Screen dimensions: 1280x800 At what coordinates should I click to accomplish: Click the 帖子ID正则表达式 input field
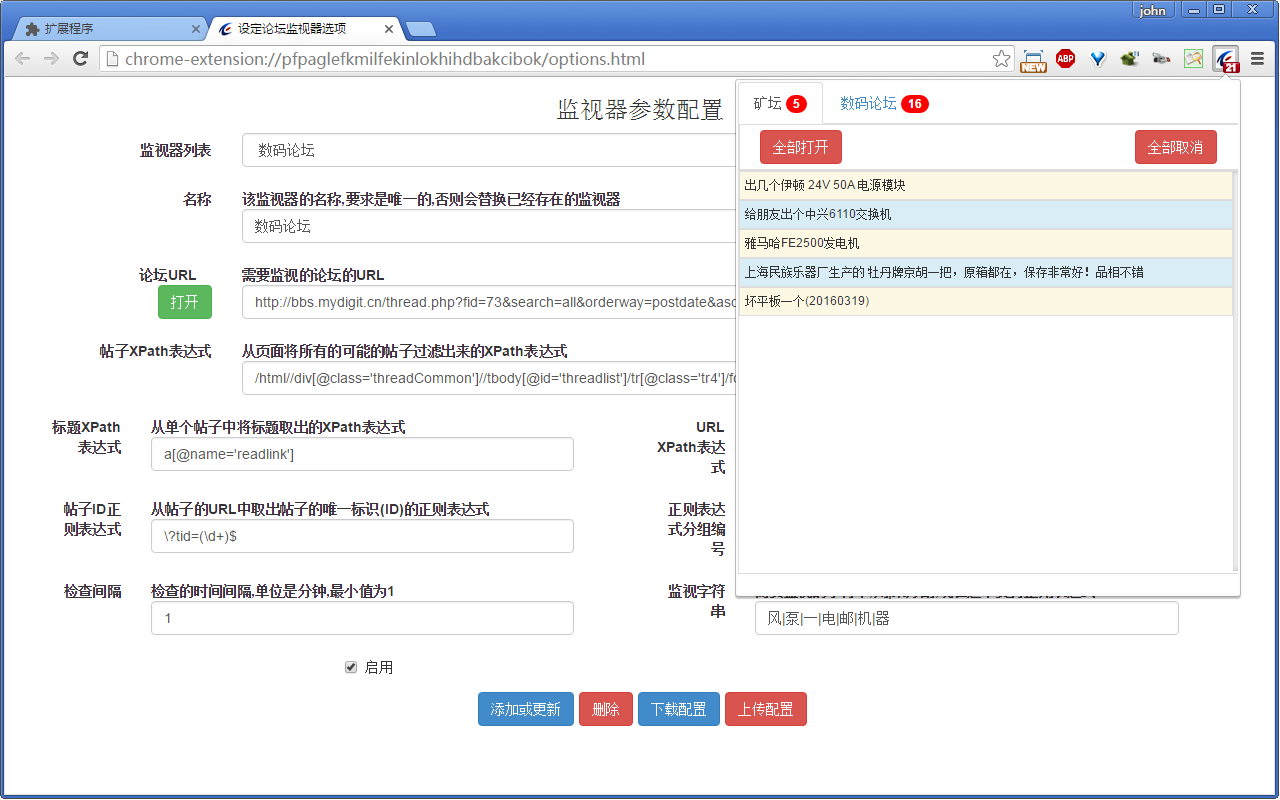coord(362,536)
